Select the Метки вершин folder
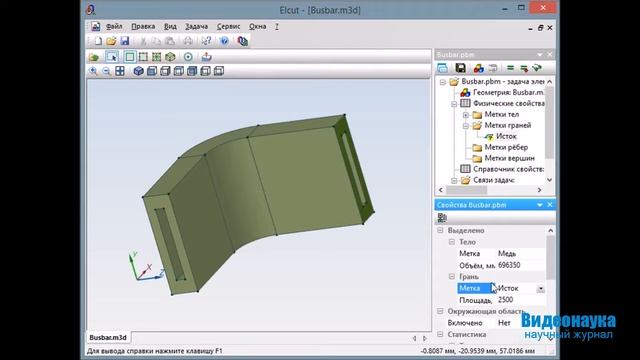This screenshot has width=640, height=360. click(509, 158)
